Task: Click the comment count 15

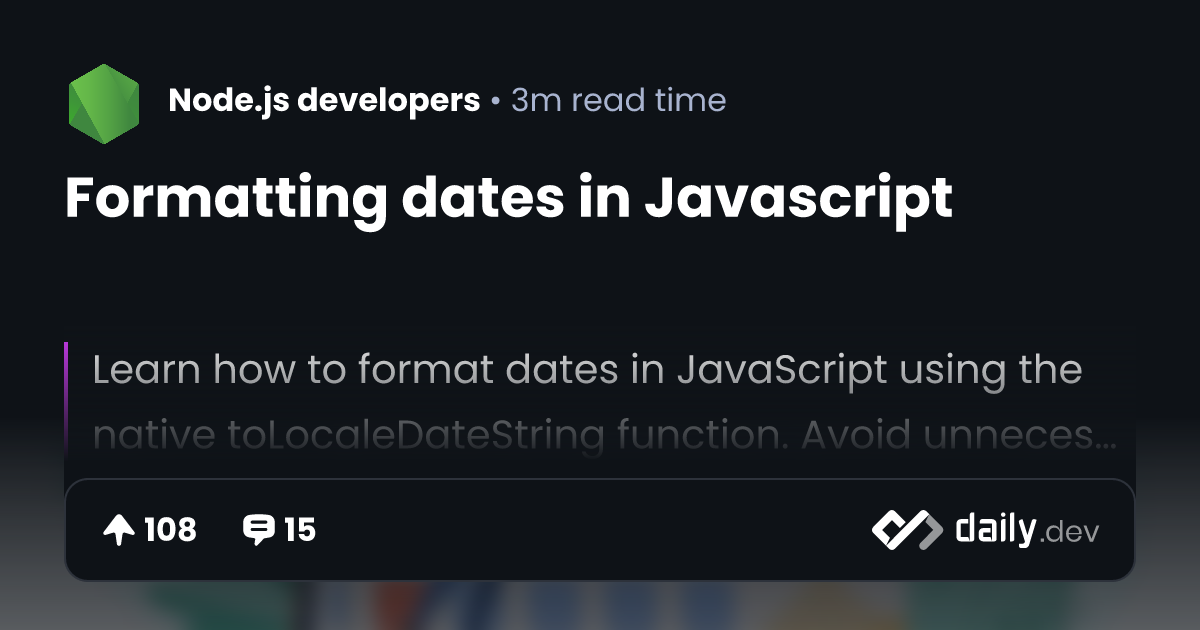Action: [x=300, y=530]
